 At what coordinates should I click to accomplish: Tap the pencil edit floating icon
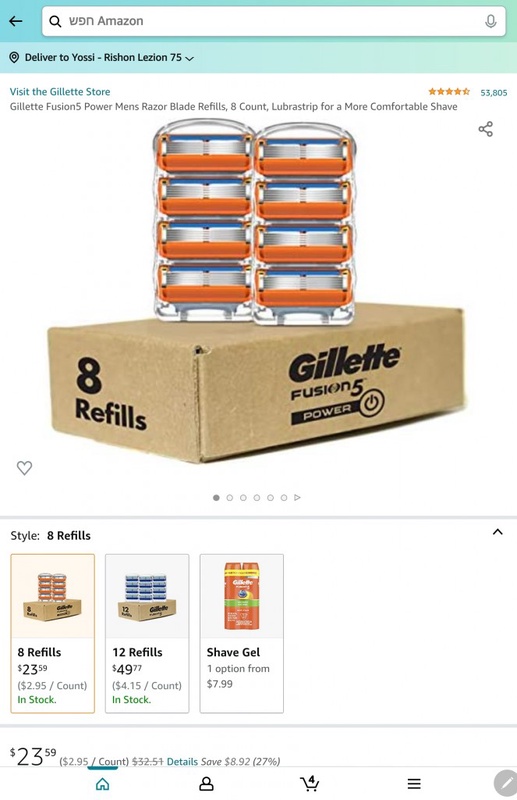pyautogui.click(x=506, y=783)
